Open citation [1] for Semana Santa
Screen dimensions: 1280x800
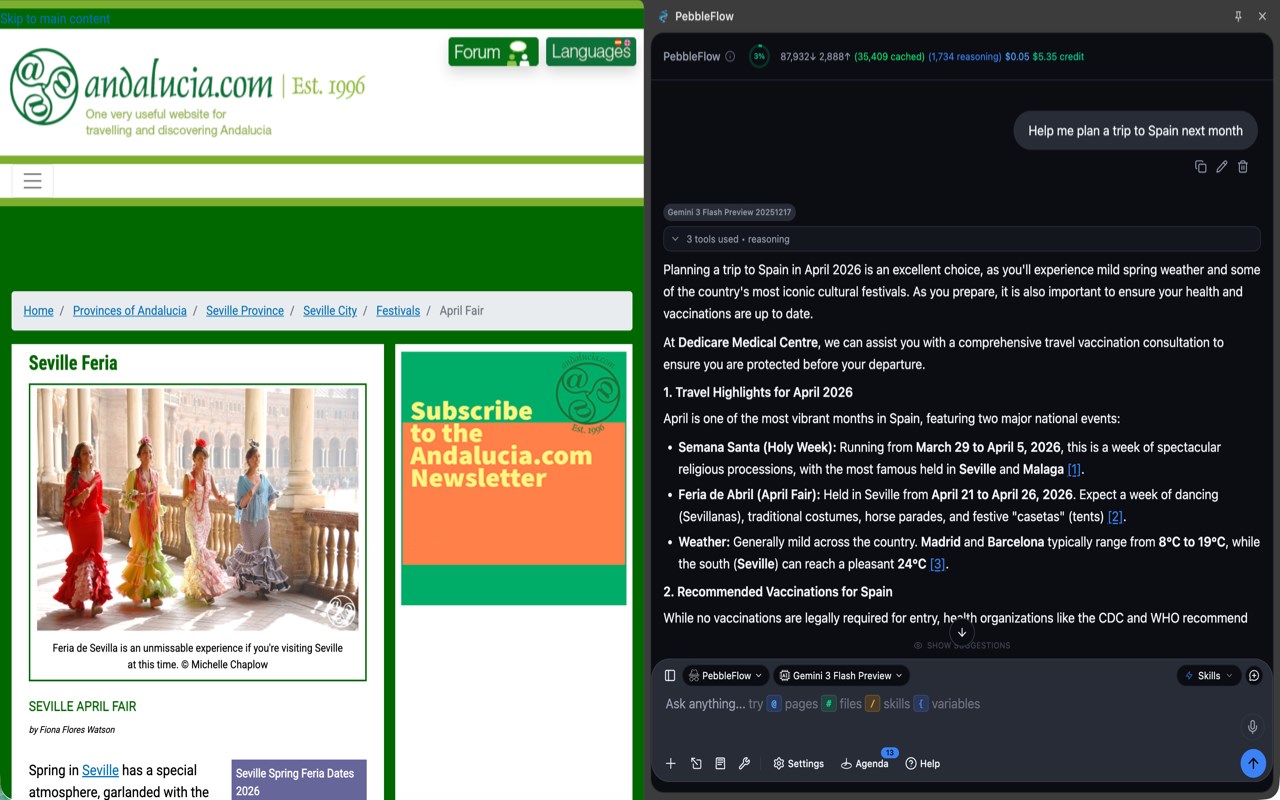(x=1074, y=470)
